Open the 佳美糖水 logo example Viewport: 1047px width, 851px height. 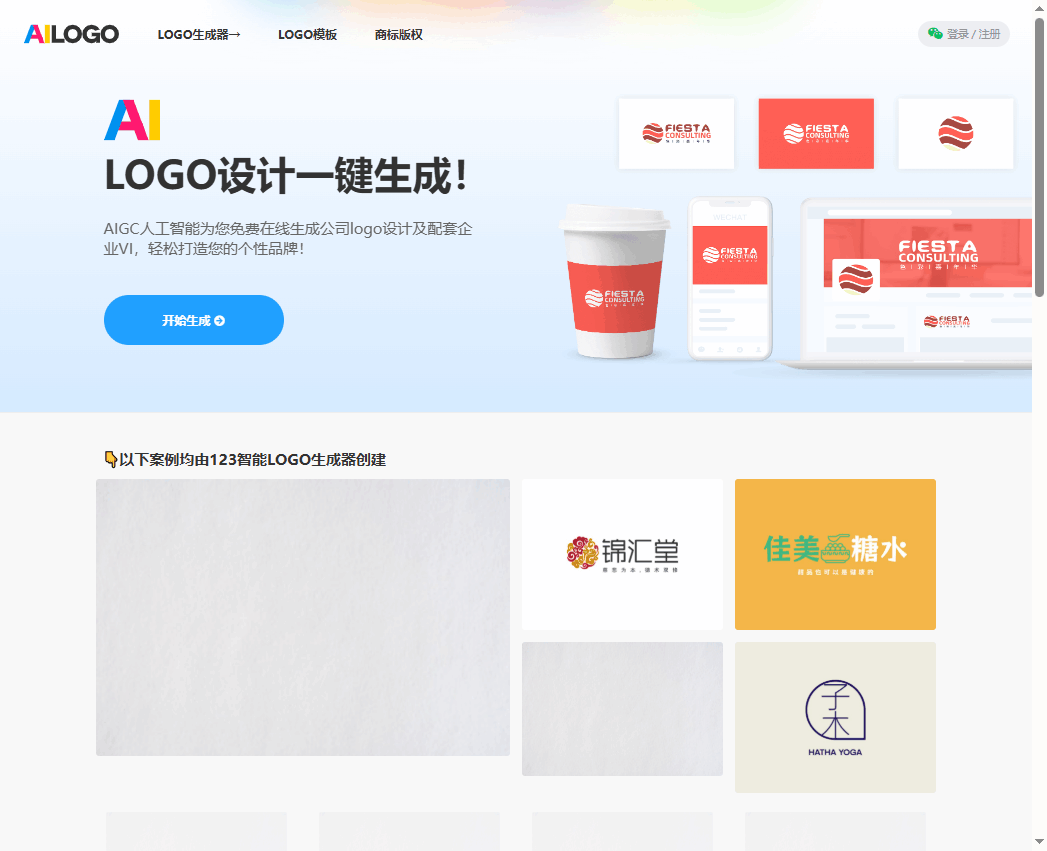[835, 554]
